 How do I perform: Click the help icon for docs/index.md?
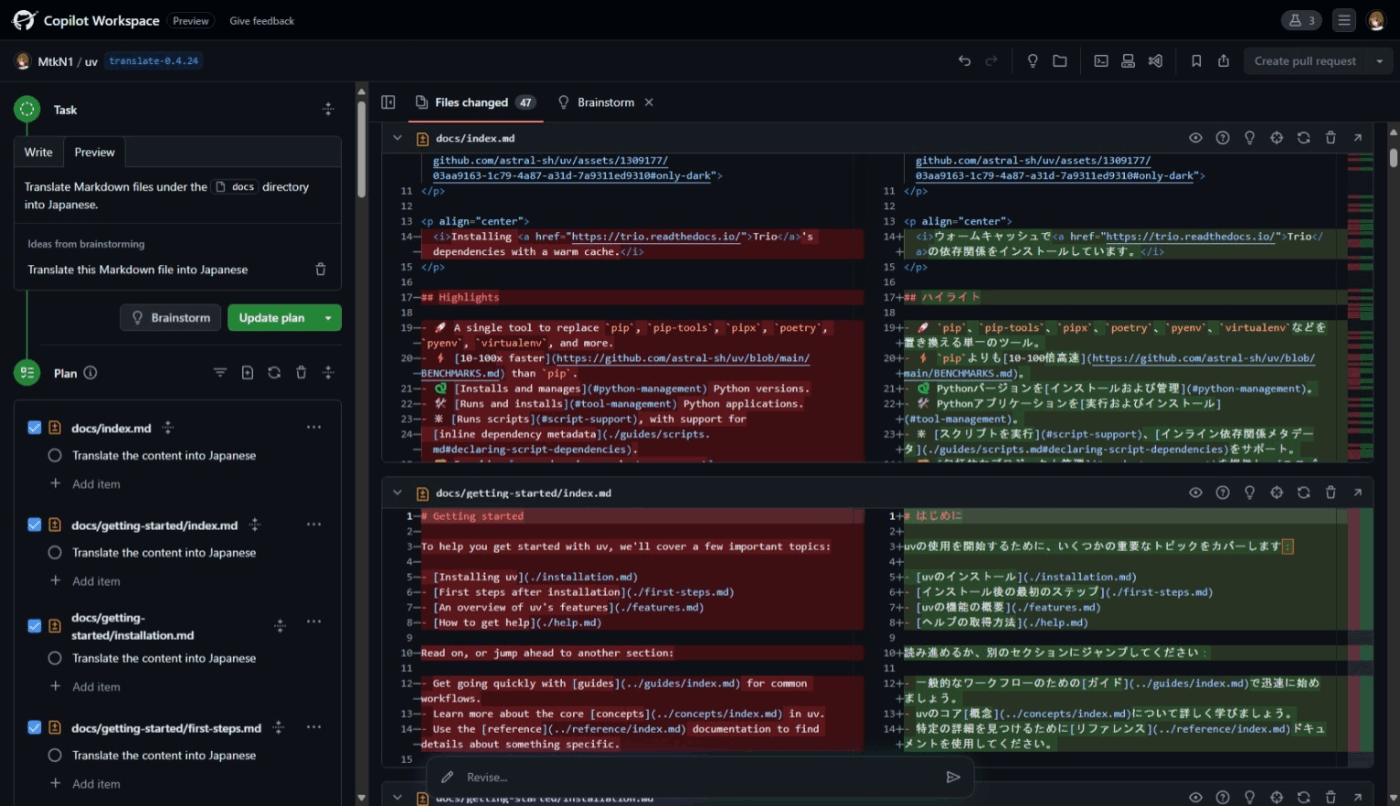click(1222, 138)
